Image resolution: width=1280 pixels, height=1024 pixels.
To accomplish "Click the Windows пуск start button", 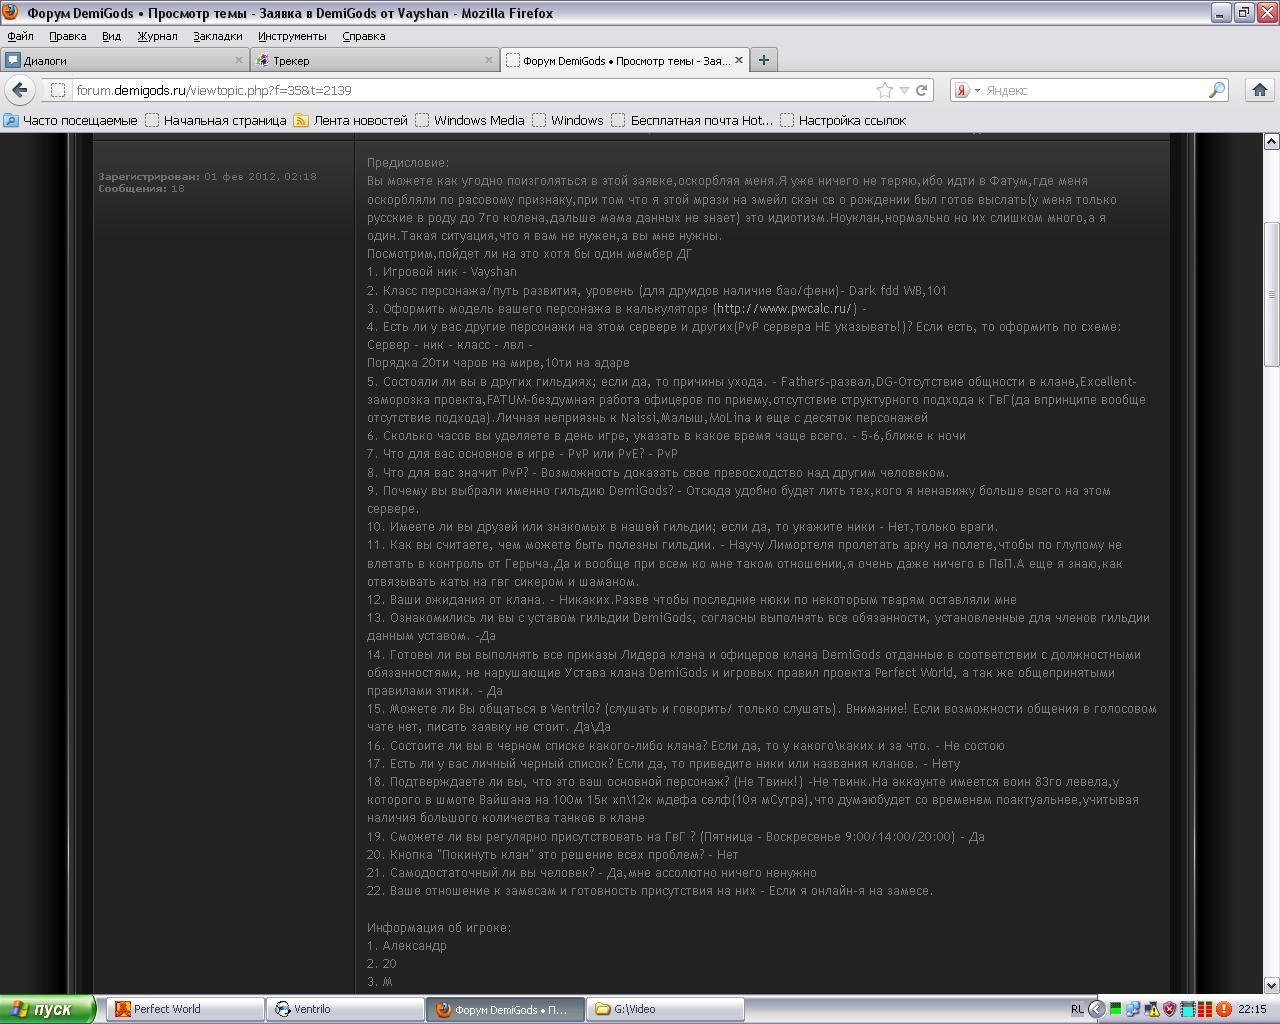I will pos(48,1009).
